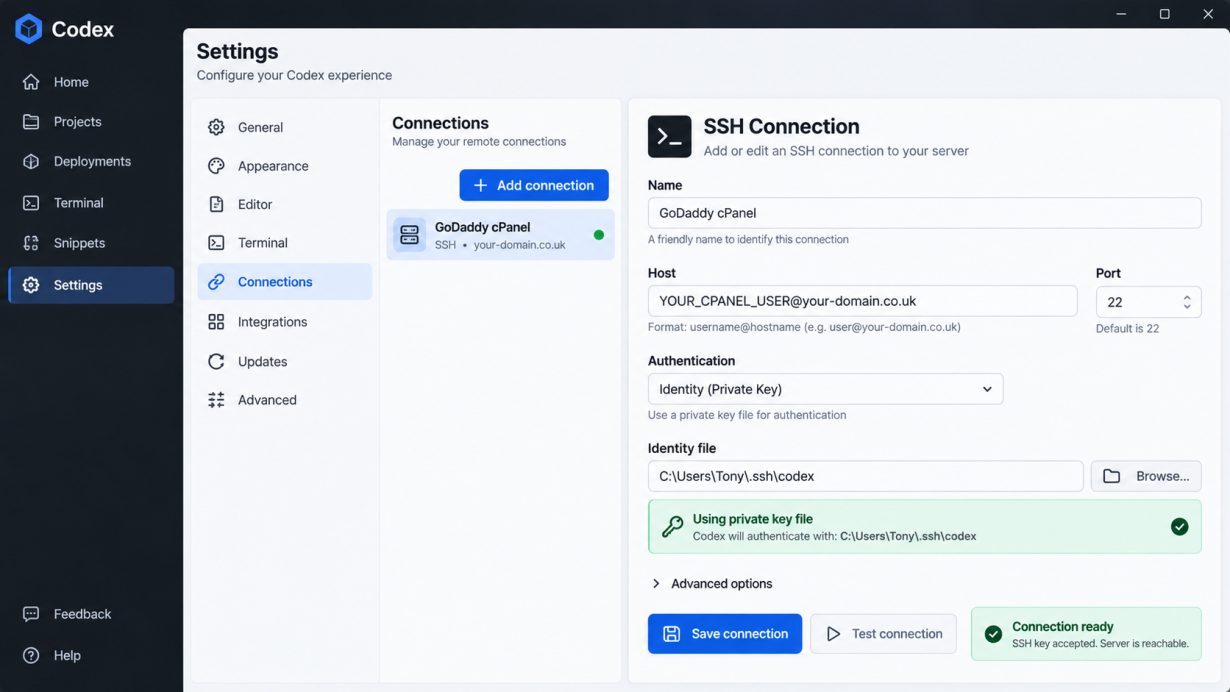1230x692 pixels.
Task: Select the Advanced sliders icon
Action: point(216,400)
